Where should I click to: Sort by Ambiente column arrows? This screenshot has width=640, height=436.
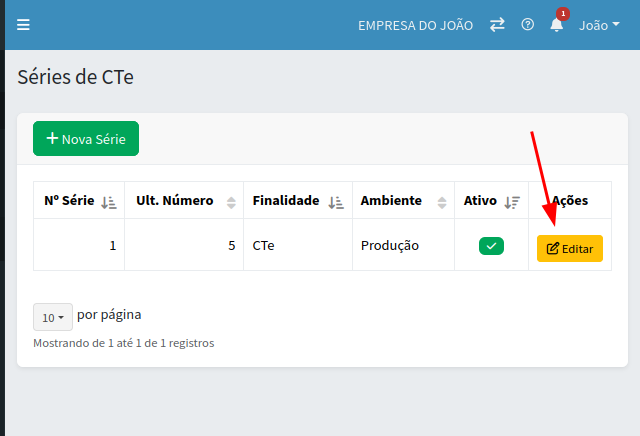point(441,201)
